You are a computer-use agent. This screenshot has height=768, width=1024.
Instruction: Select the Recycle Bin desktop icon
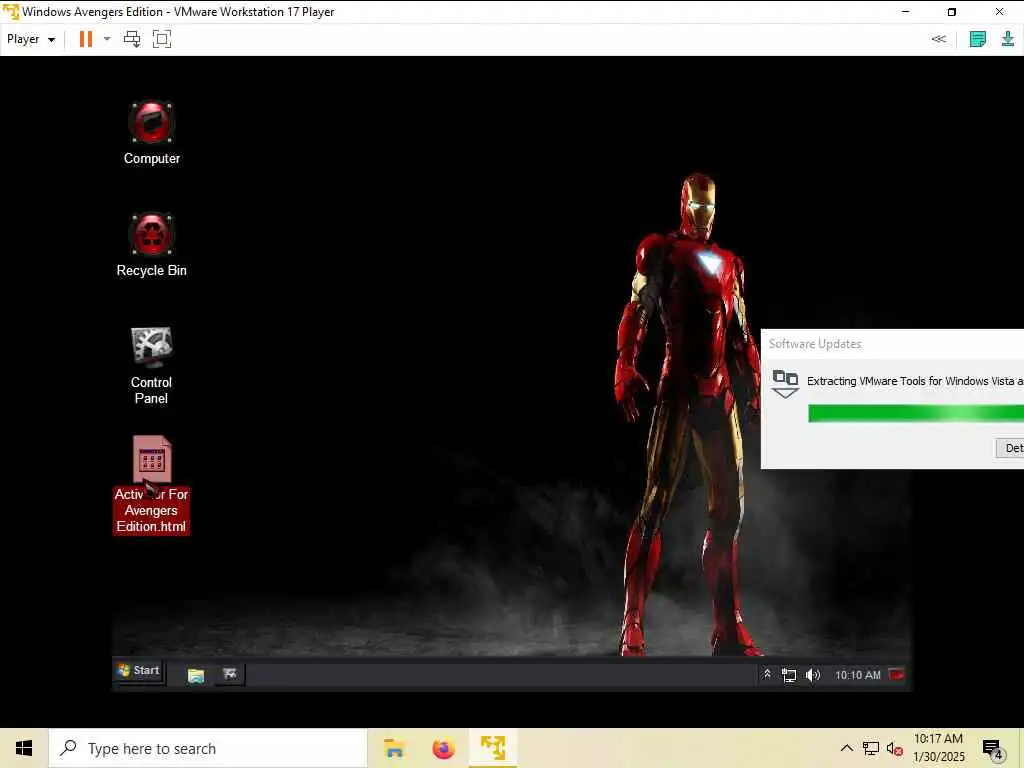click(152, 245)
